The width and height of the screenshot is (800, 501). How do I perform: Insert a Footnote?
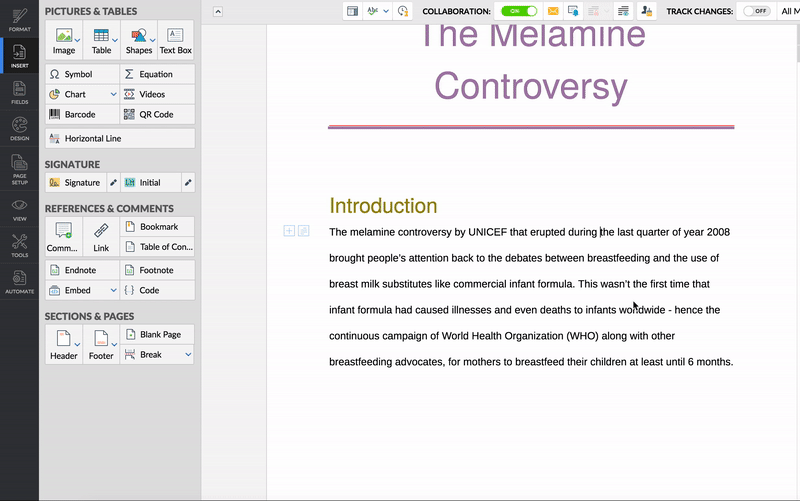tap(157, 270)
